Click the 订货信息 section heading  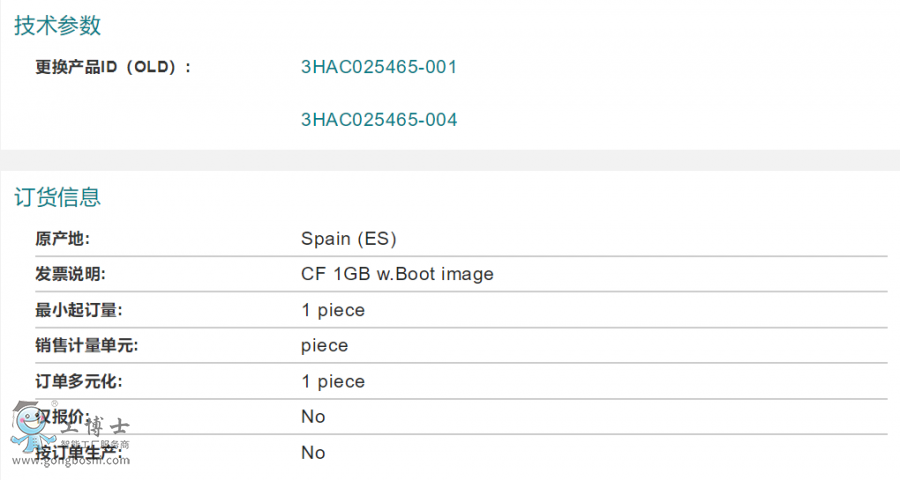point(57,197)
